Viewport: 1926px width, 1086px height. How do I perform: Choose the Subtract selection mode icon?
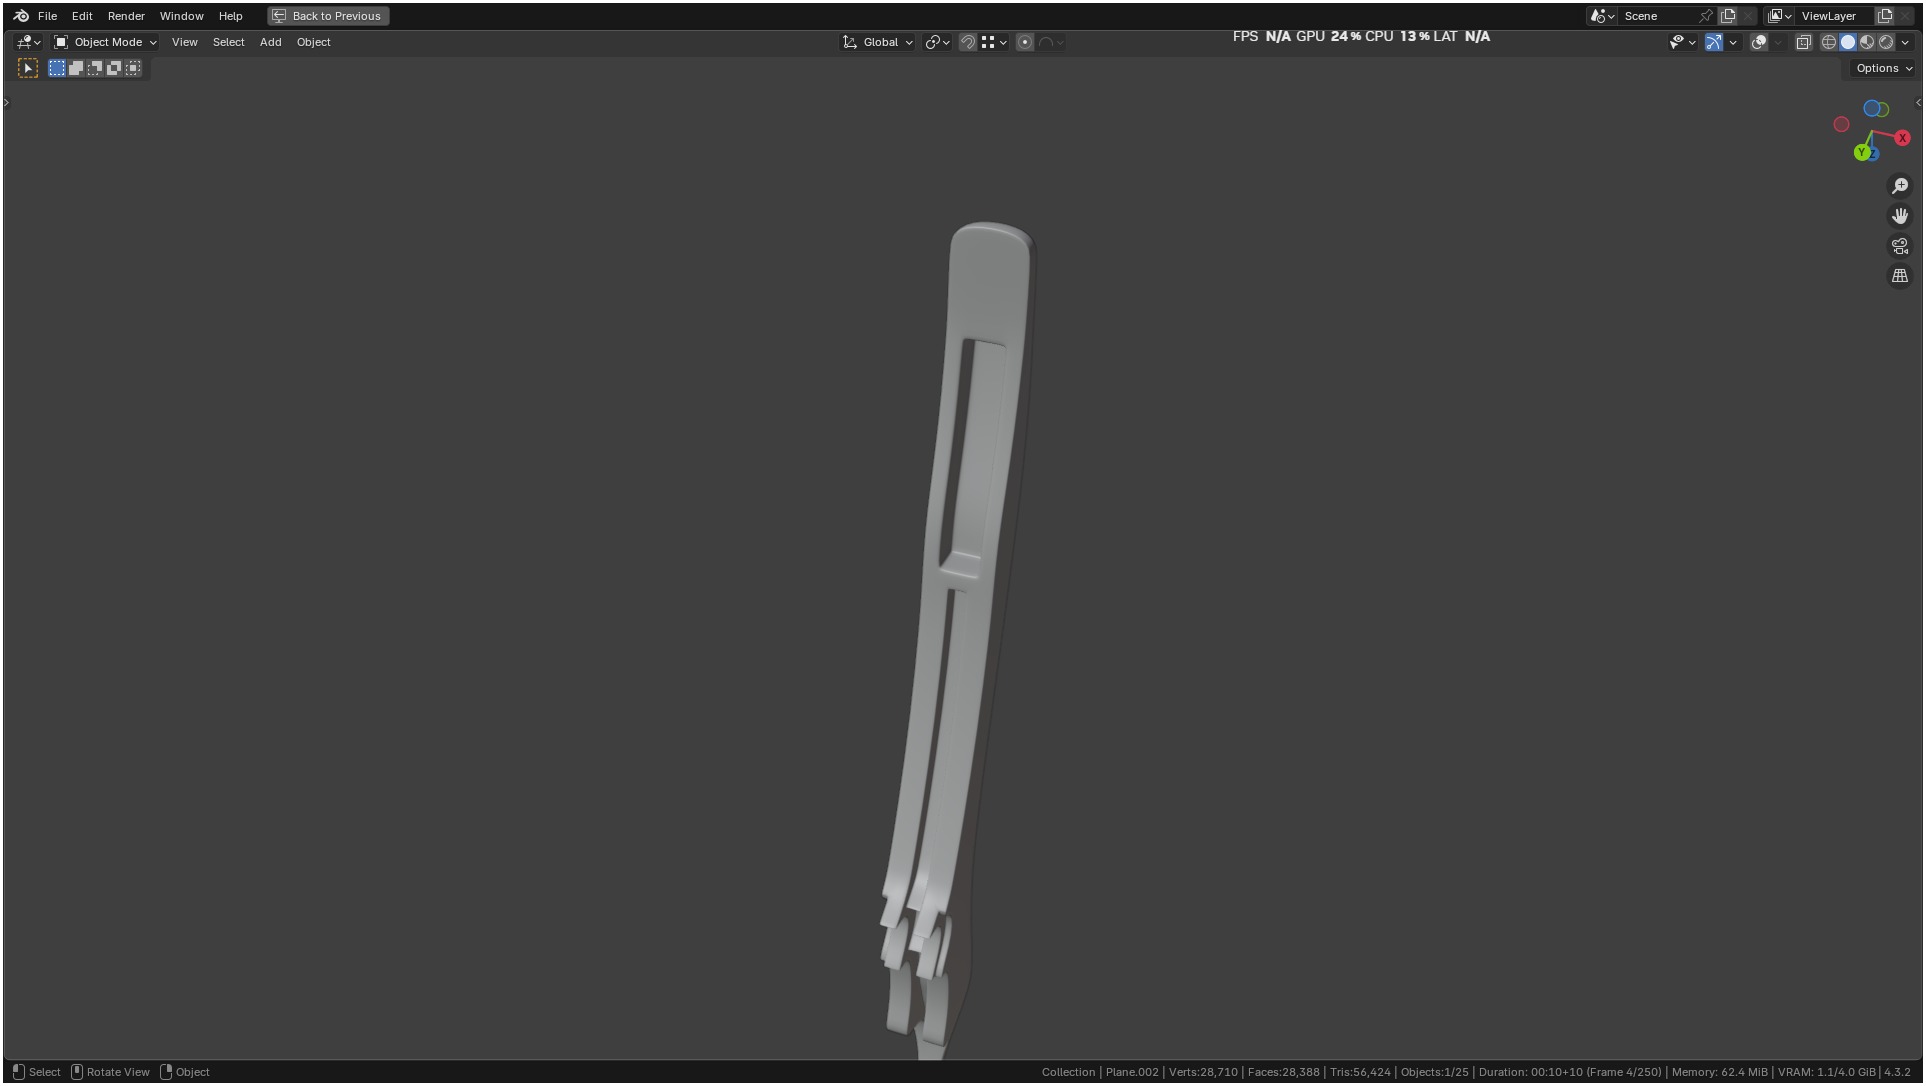pos(95,68)
